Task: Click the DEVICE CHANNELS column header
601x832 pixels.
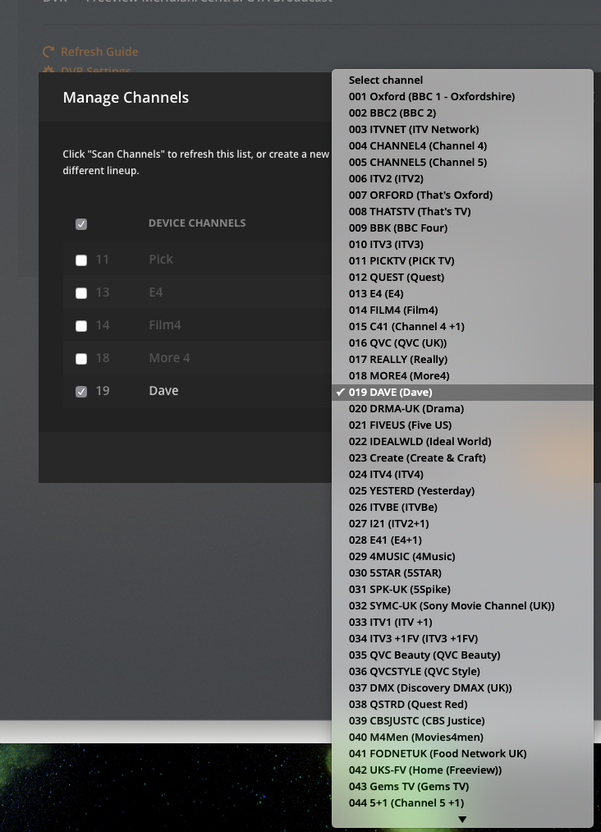Action: pos(197,223)
